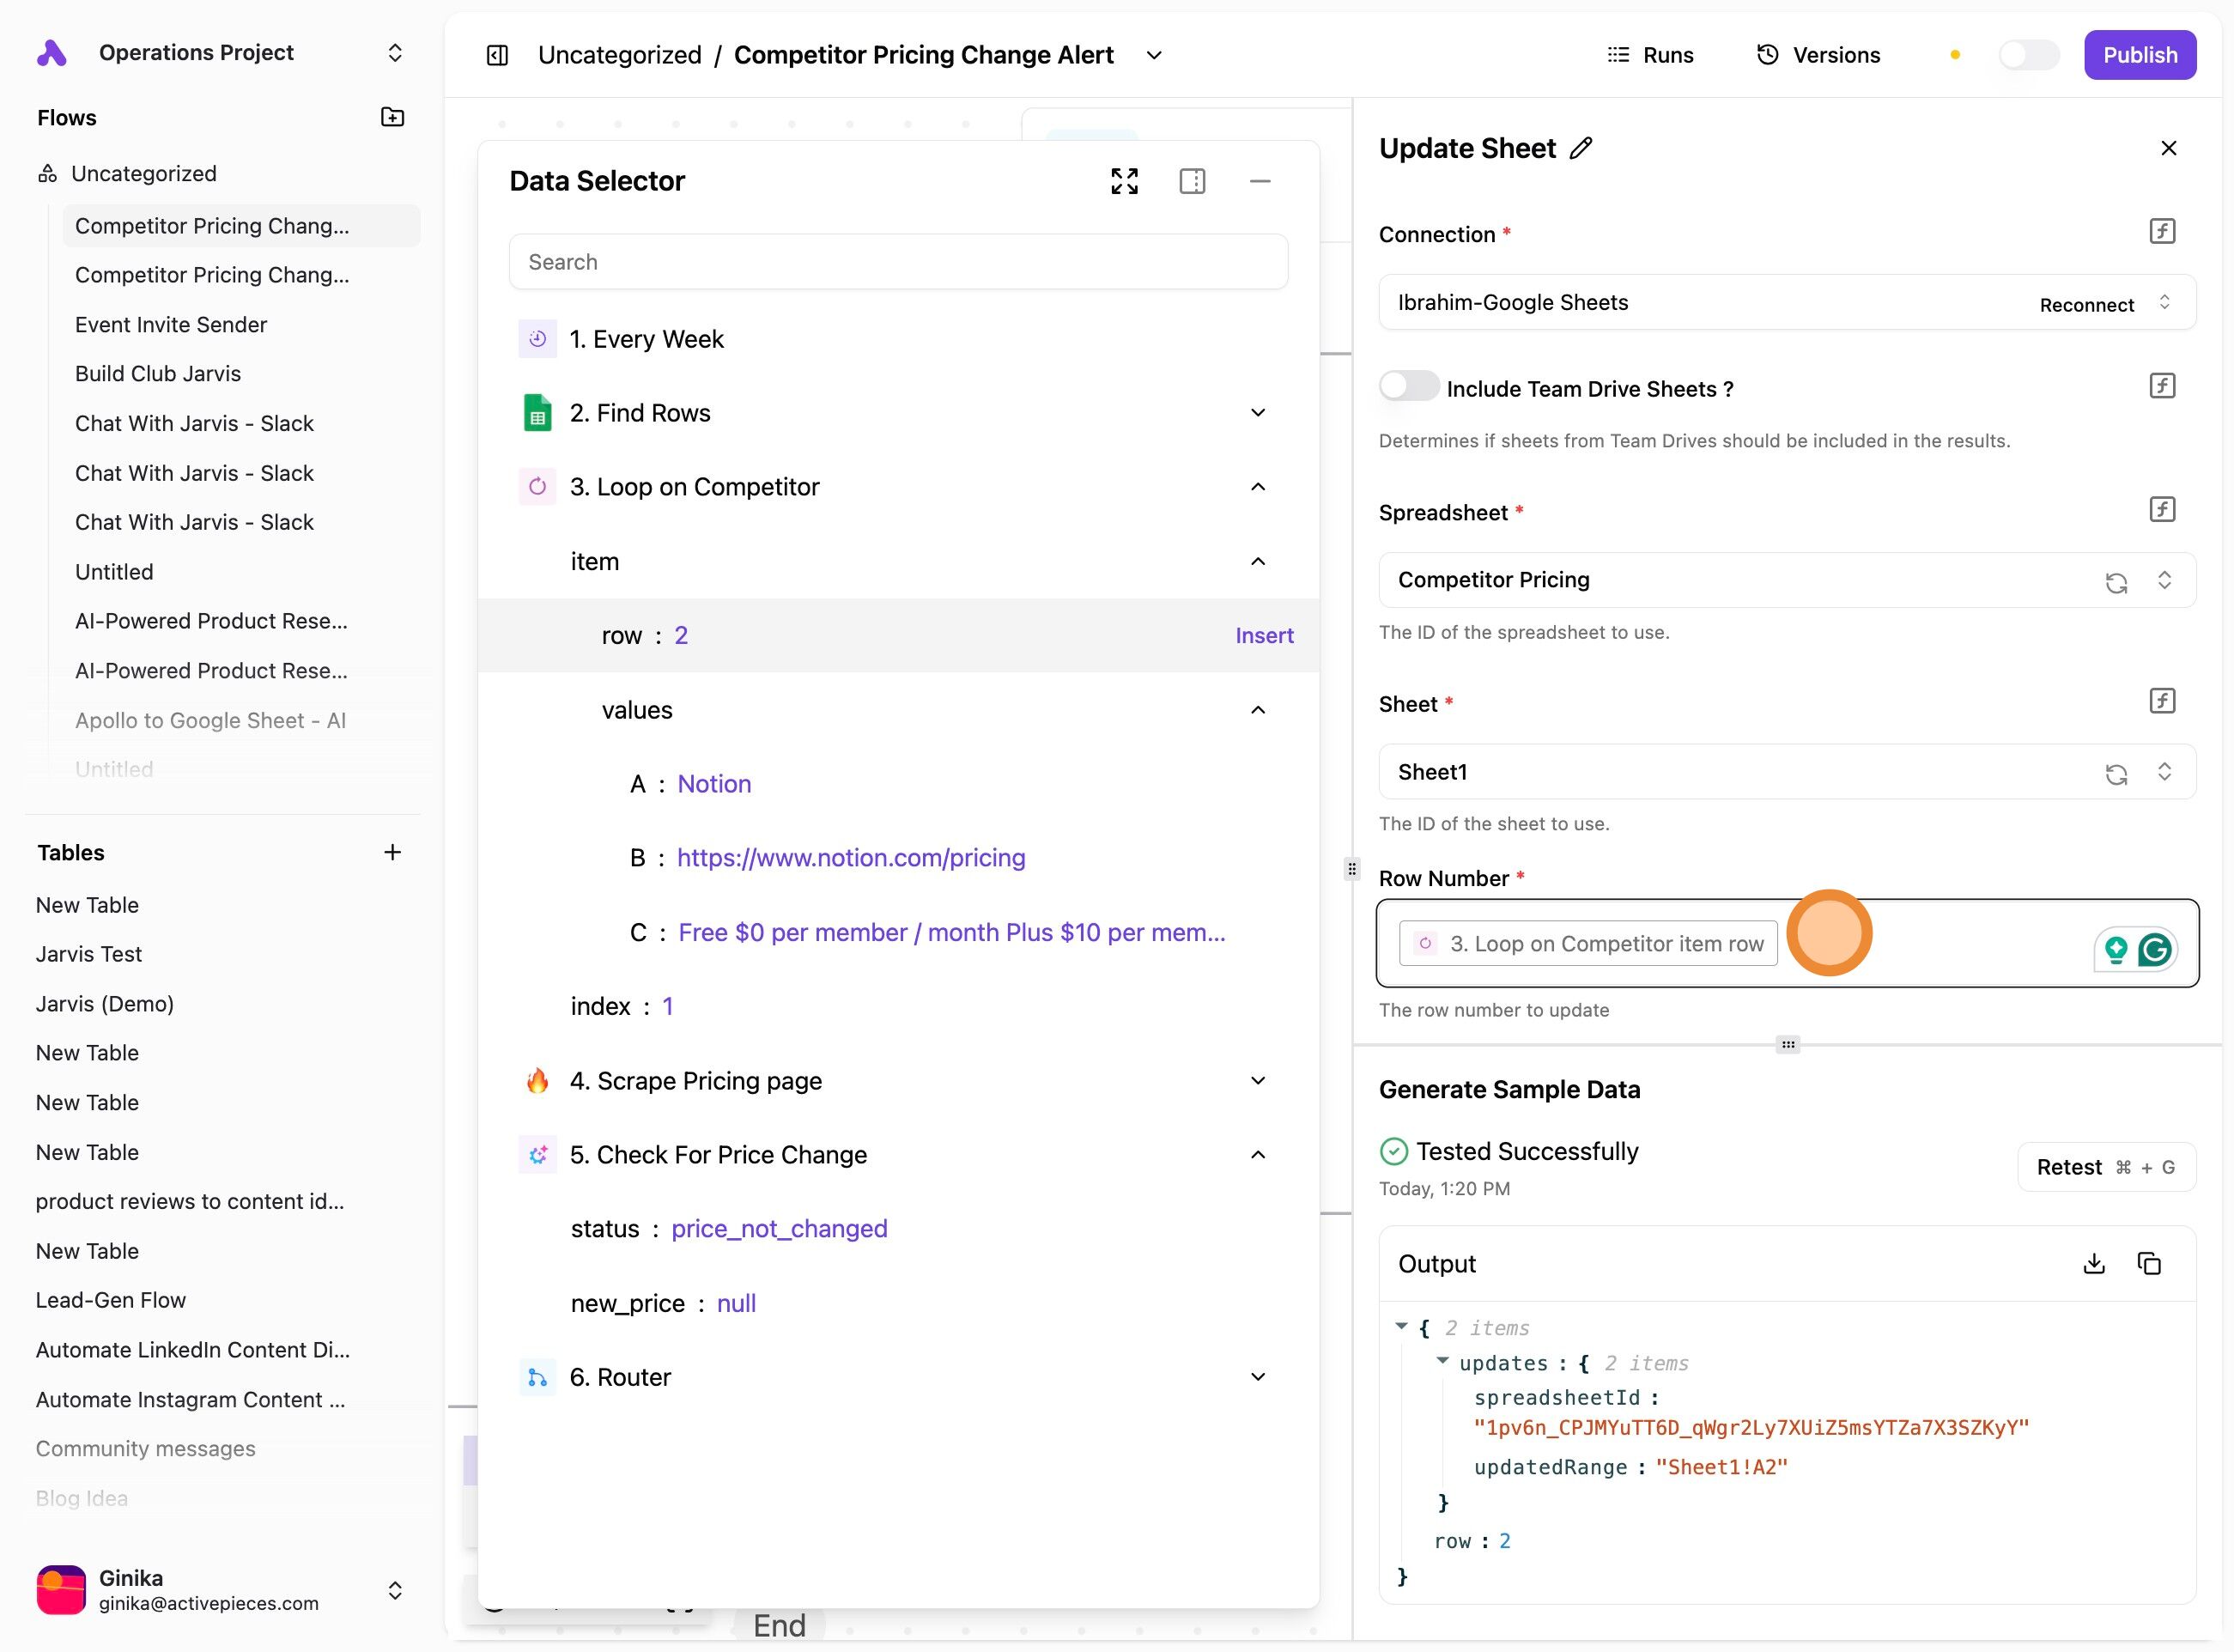Copy the output JSON
The height and width of the screenshot is (1652, 2234).
pyautogui.click(x=2149, y=1263)
